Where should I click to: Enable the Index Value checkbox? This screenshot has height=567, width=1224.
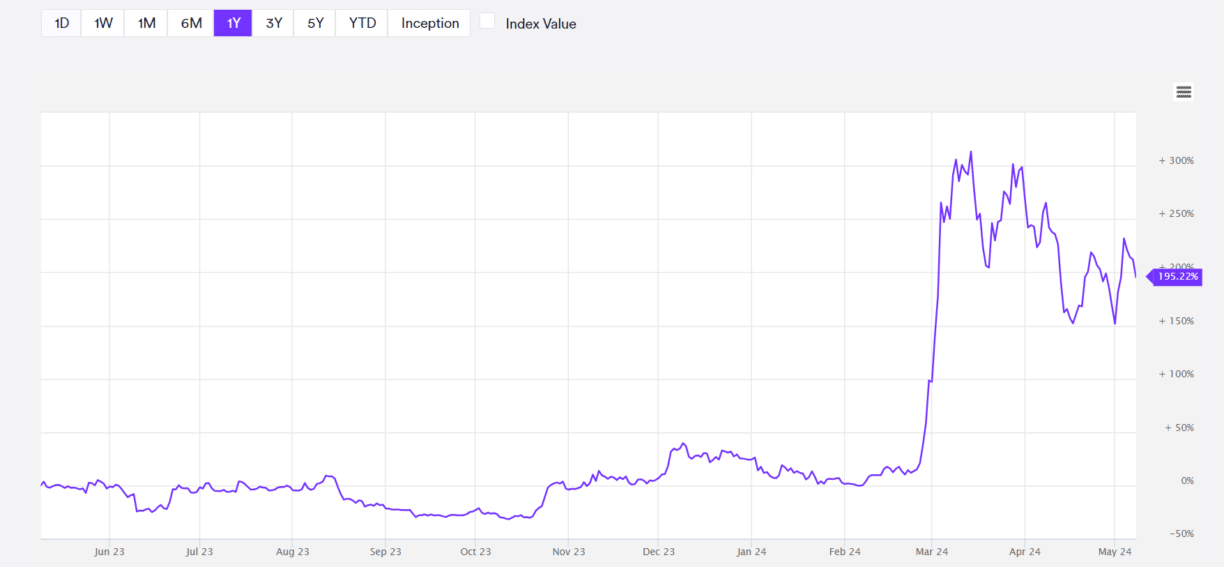point(487,22)
